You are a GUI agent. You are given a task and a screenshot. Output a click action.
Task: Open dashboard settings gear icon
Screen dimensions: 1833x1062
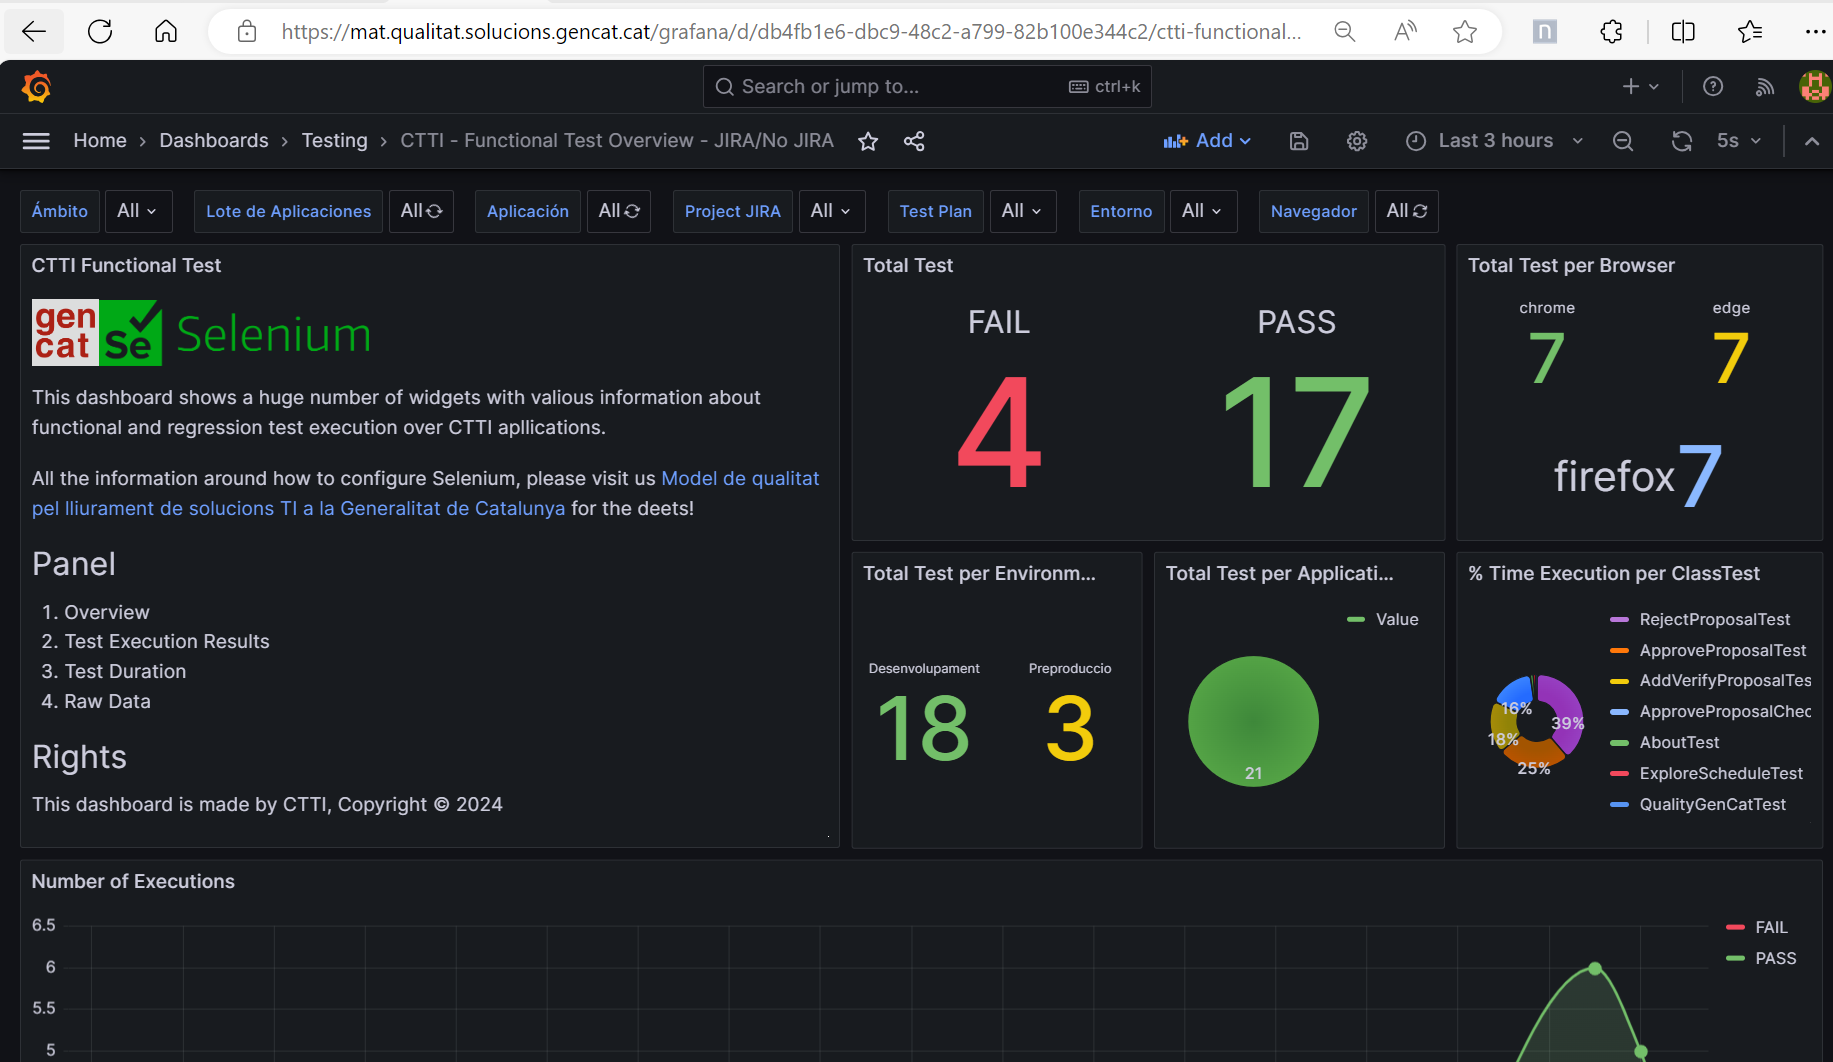pos(1357,141)
